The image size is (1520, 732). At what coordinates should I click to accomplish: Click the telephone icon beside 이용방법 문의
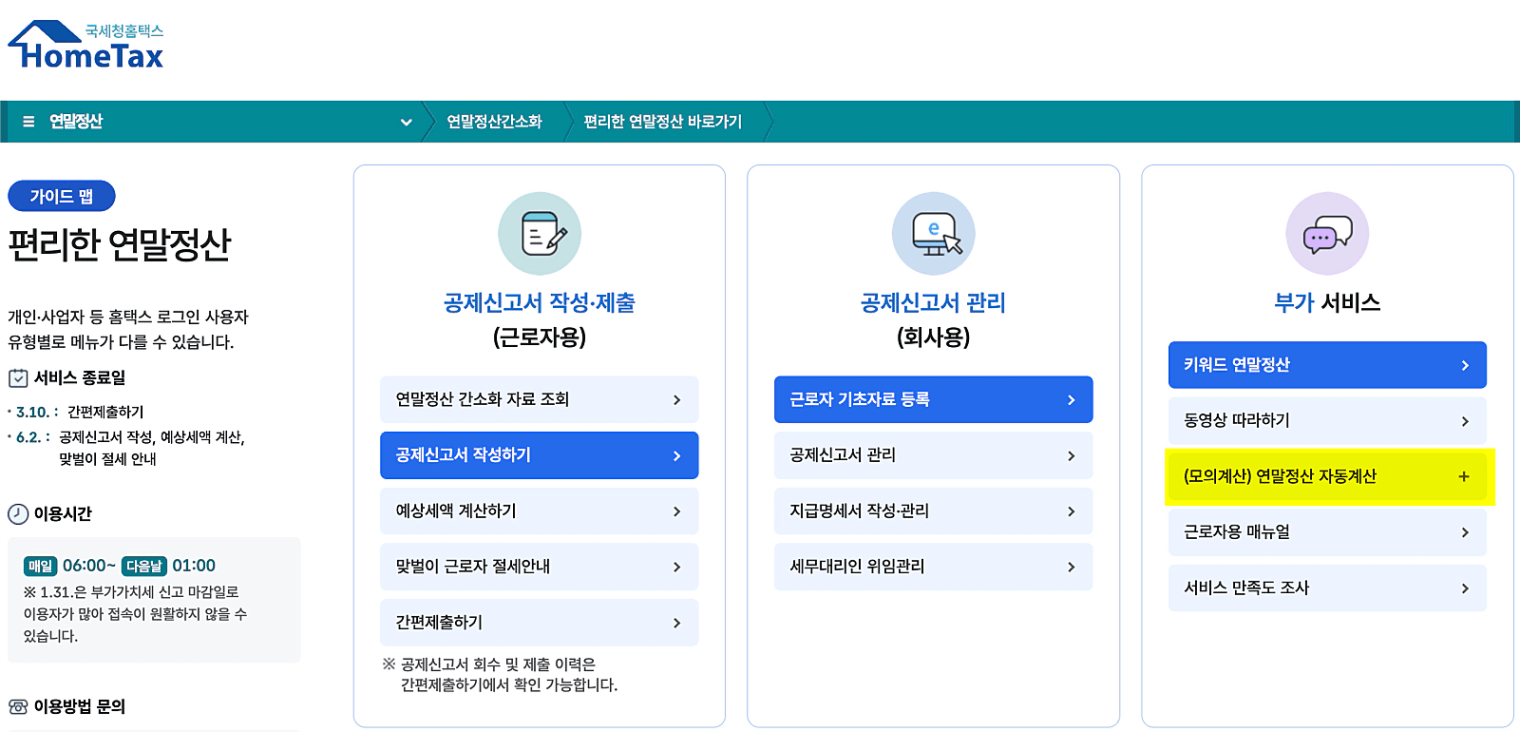[x=19, y=705]
